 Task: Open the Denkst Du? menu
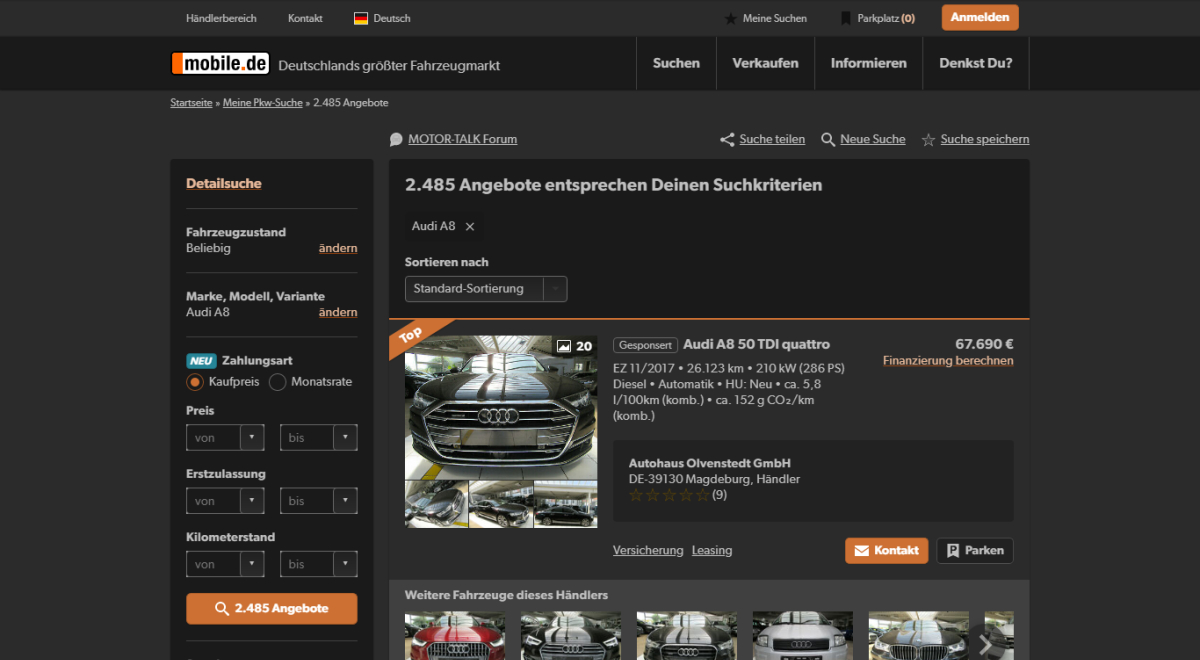(x=976, y=63)
